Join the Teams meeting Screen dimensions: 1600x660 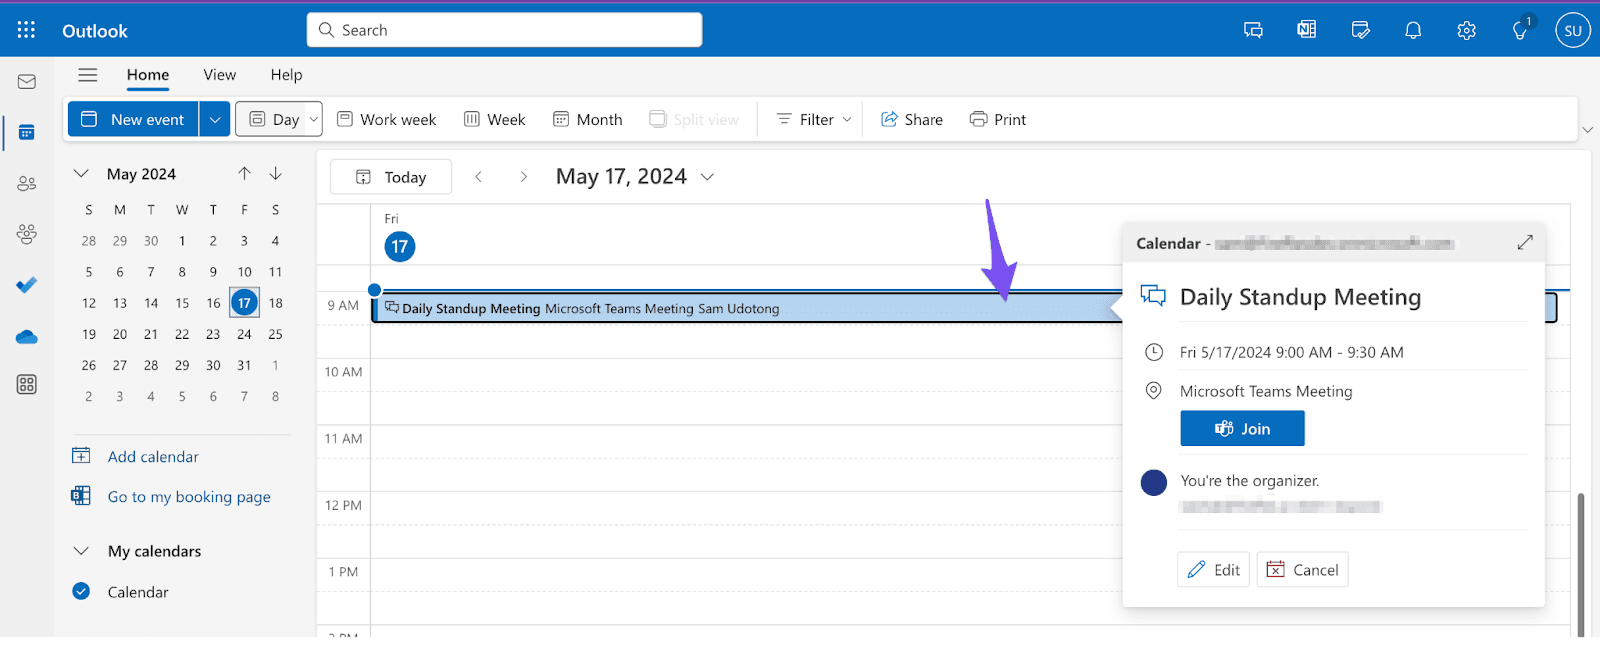(x=1242, y=429)
